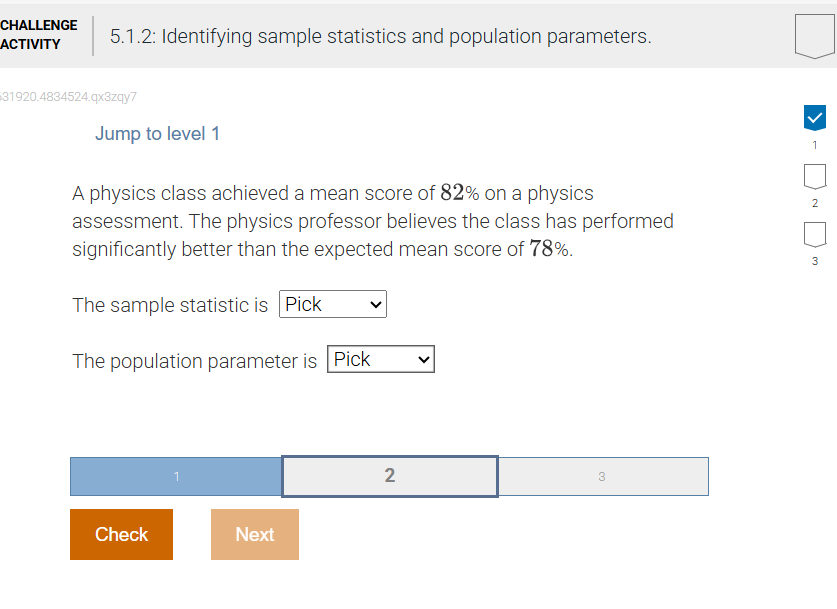Switch to level 3 in the progress bar
The width and height of the screenshot is (837, 609).
point(603,476)
